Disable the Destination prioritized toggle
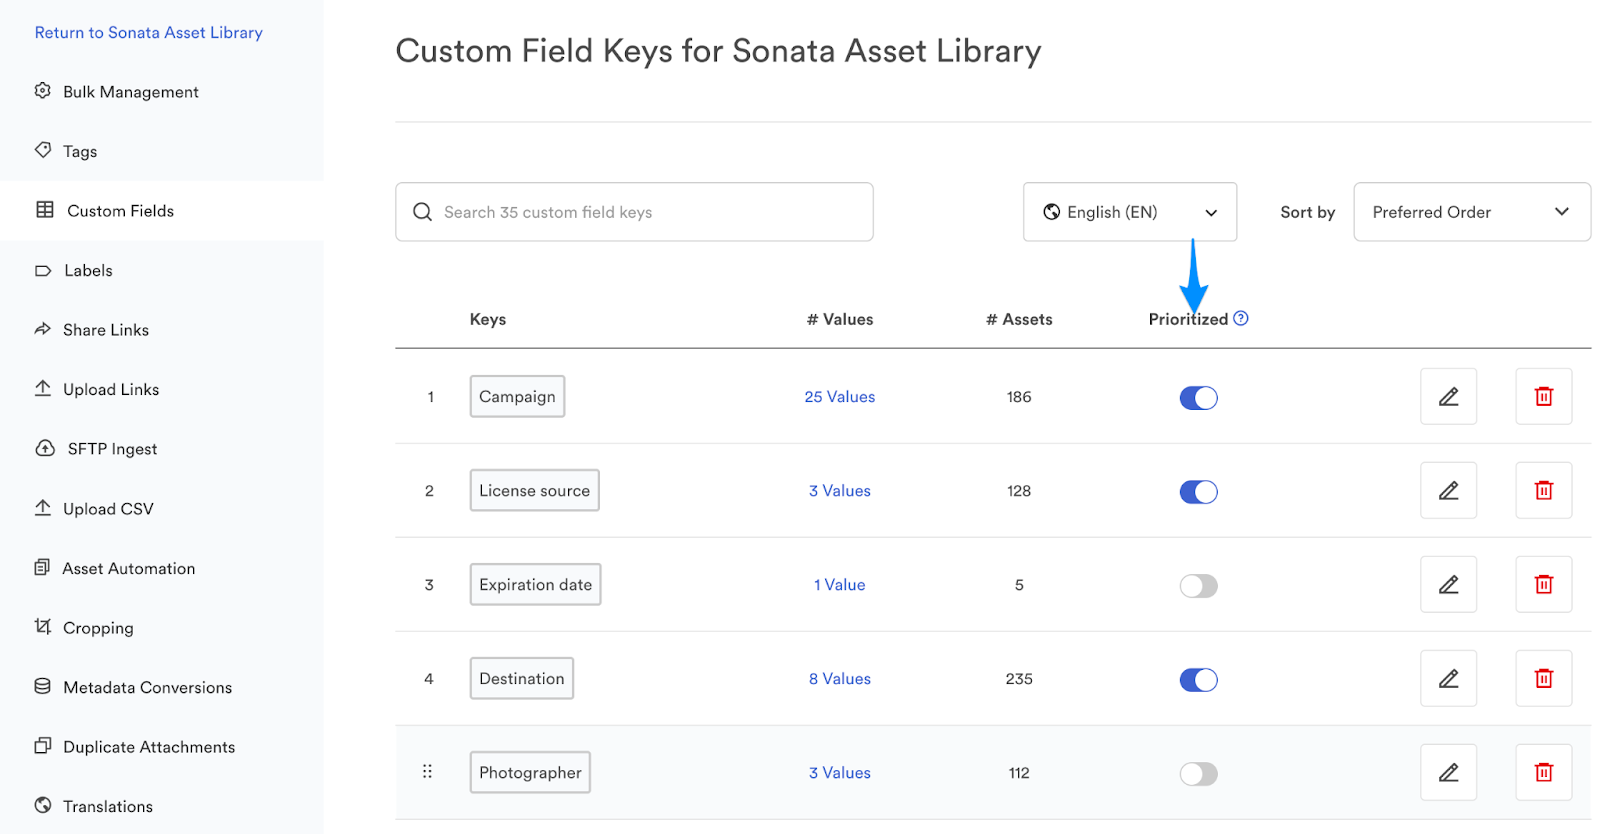 pos(1198,680)
